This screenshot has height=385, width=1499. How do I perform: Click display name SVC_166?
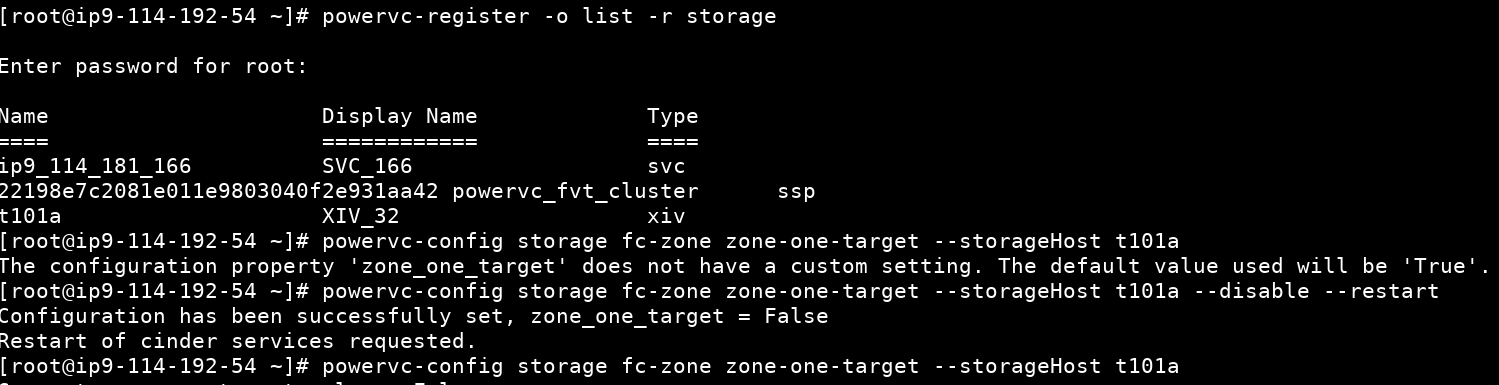pos(367,166)
